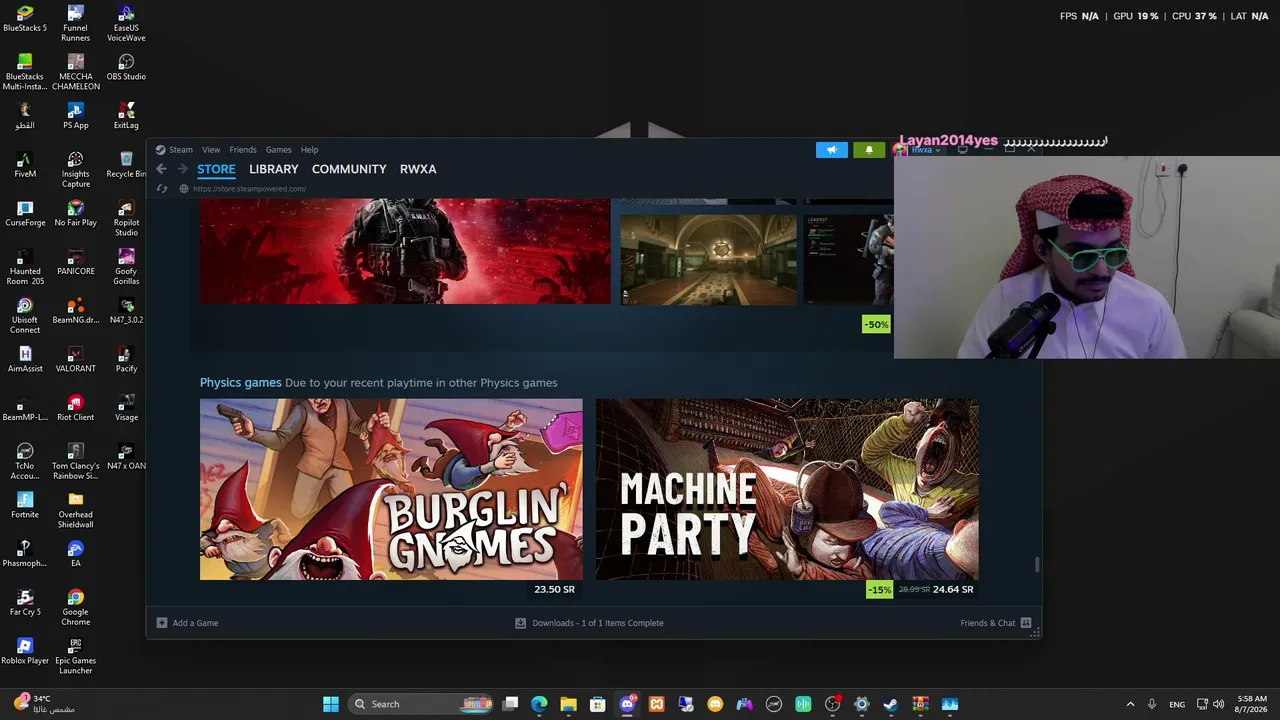
Task: Open File Explorer from the taskbar
Action: pyautogui.click(x=568, y=704)
